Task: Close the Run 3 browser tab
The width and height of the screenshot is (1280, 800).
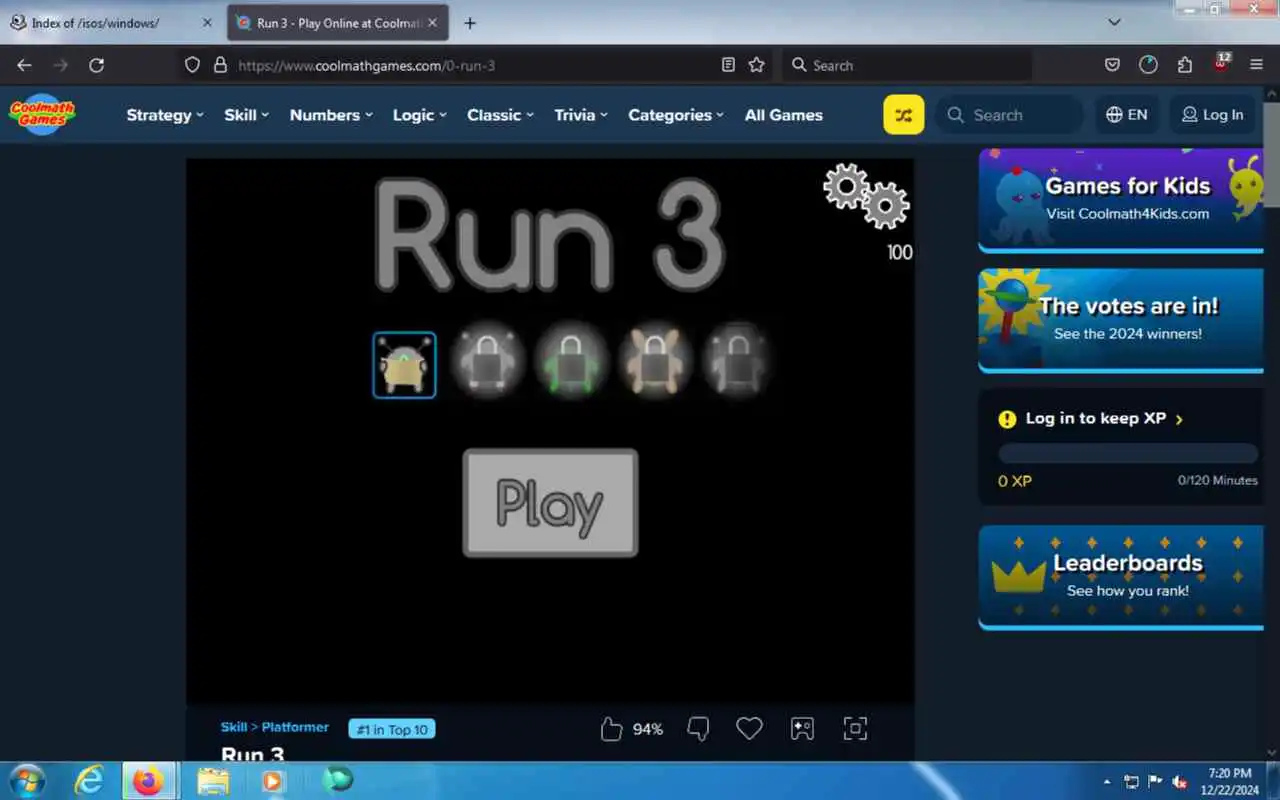Action: (x=433, y=23)
